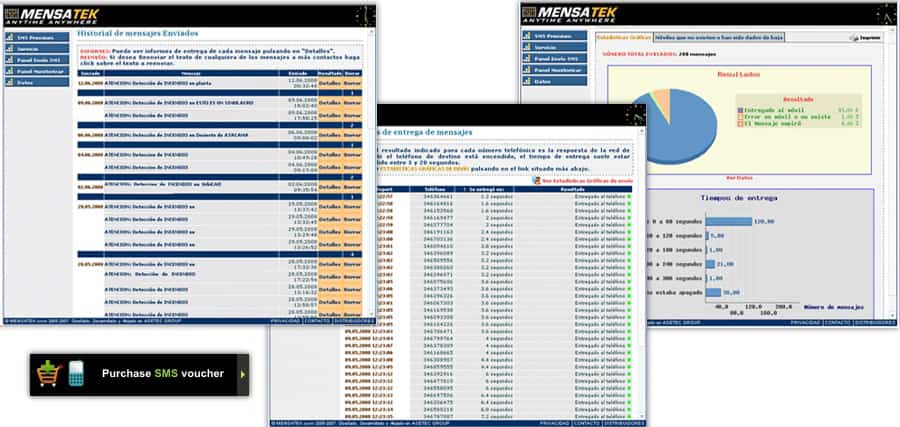Open Detalles for the 06.06.2008 message
The width and height of the screenshot is (900, 427).
[329, 135]
